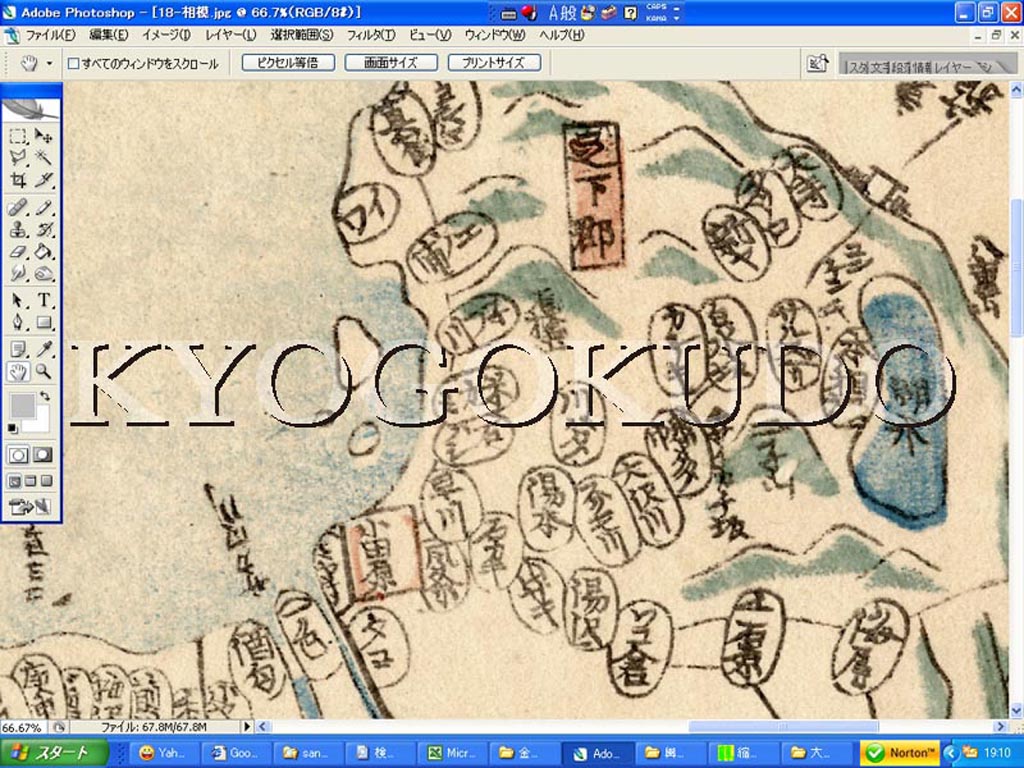Open the レイヤー(L) menu
The height and width of the screenshot is (768, 1024).
point(231,35)
